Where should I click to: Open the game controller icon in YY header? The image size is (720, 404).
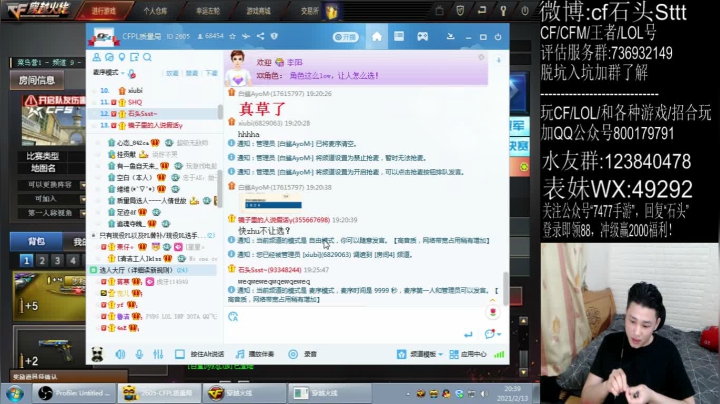click(422, 36)
